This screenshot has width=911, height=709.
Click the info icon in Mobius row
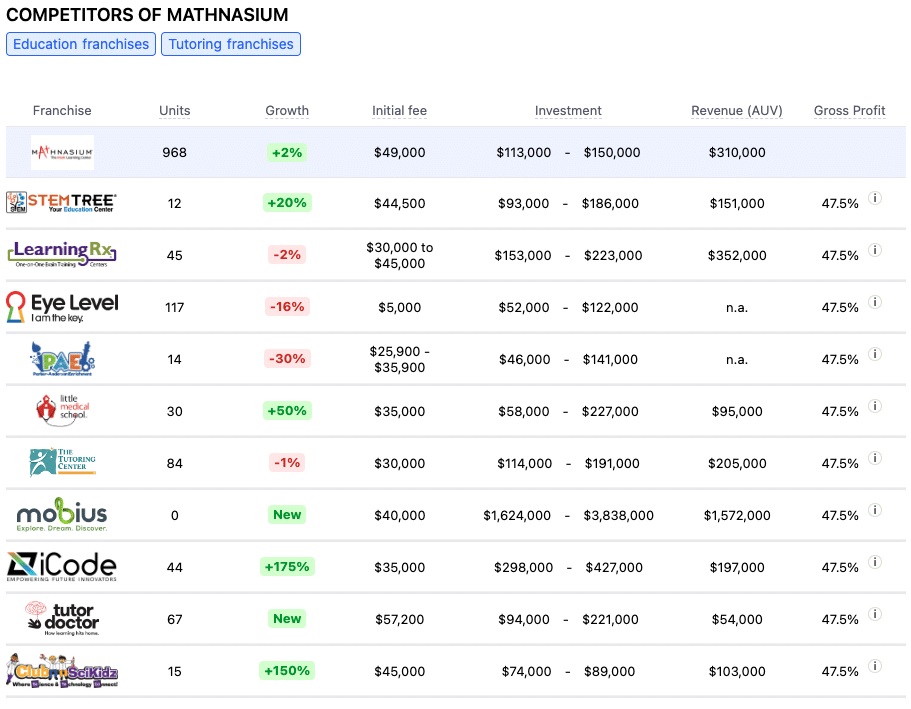pyautogui.click(x=875, y=510)
